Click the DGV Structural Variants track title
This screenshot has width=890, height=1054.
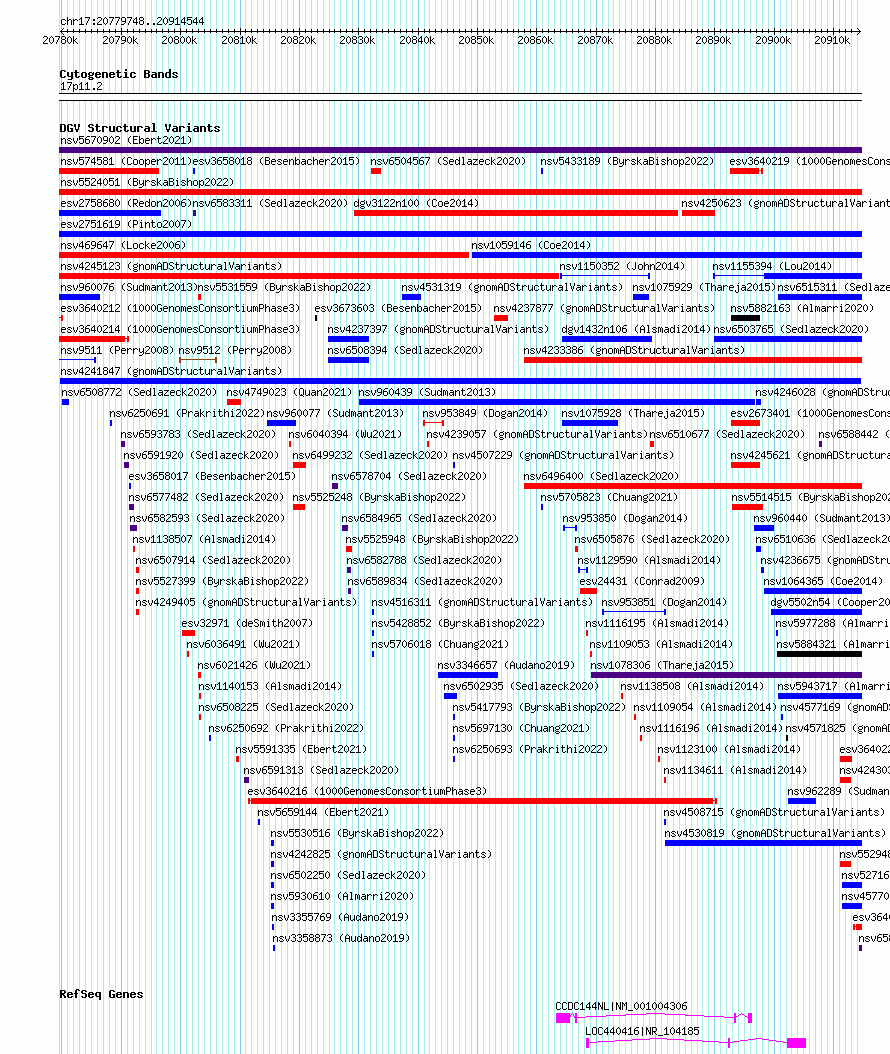click(x=140, y=128)
